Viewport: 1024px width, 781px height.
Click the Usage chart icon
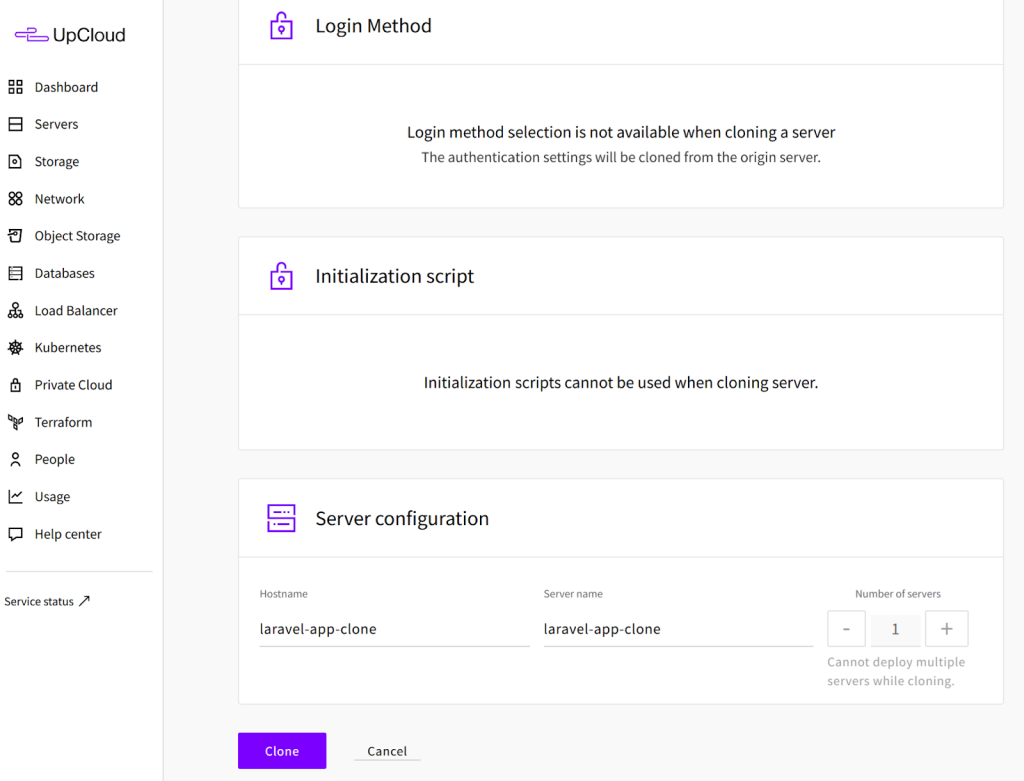pos(15,497)
